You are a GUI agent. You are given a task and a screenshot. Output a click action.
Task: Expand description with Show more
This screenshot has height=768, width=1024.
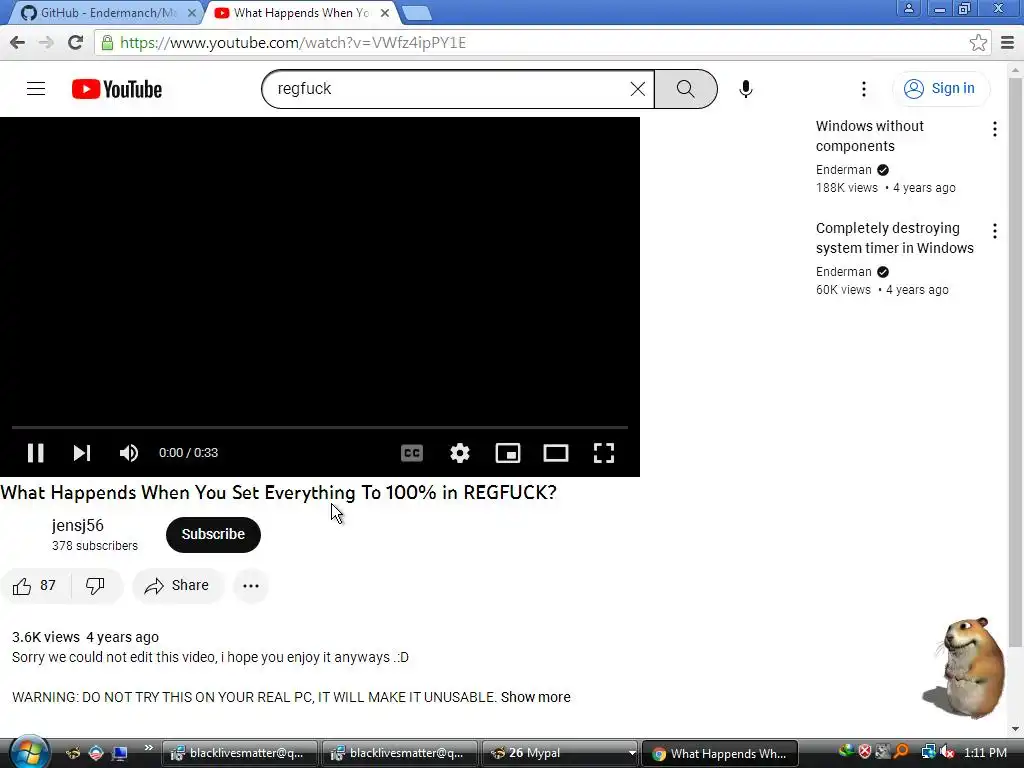coord(536,697)
